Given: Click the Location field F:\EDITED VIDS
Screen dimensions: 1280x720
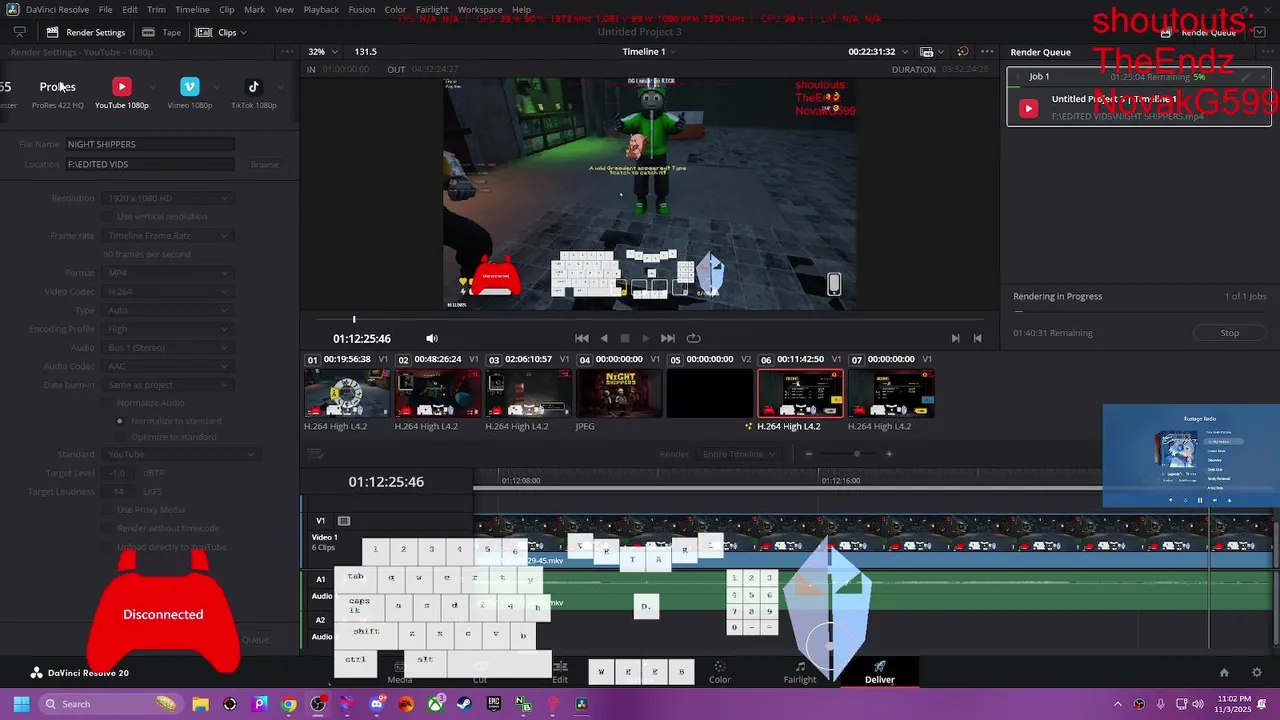Looking at the screenshot, I should 150,164.
